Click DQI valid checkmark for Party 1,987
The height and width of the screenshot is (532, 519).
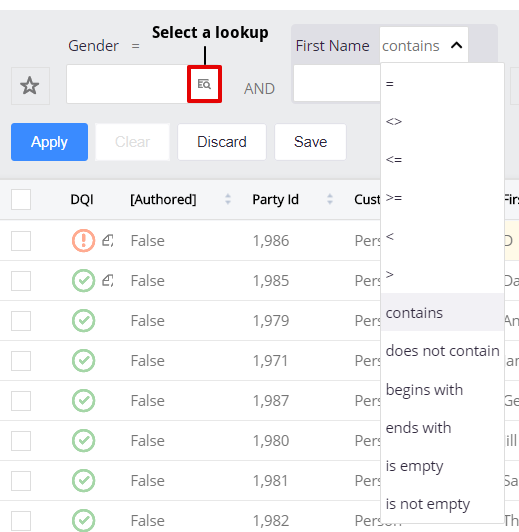[83, 400]
